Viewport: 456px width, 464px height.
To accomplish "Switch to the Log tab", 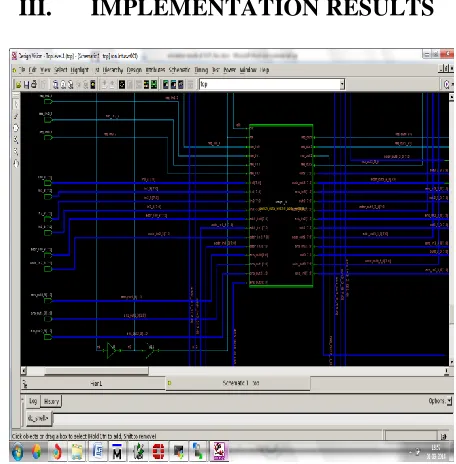I will click(x=33, y=401).
